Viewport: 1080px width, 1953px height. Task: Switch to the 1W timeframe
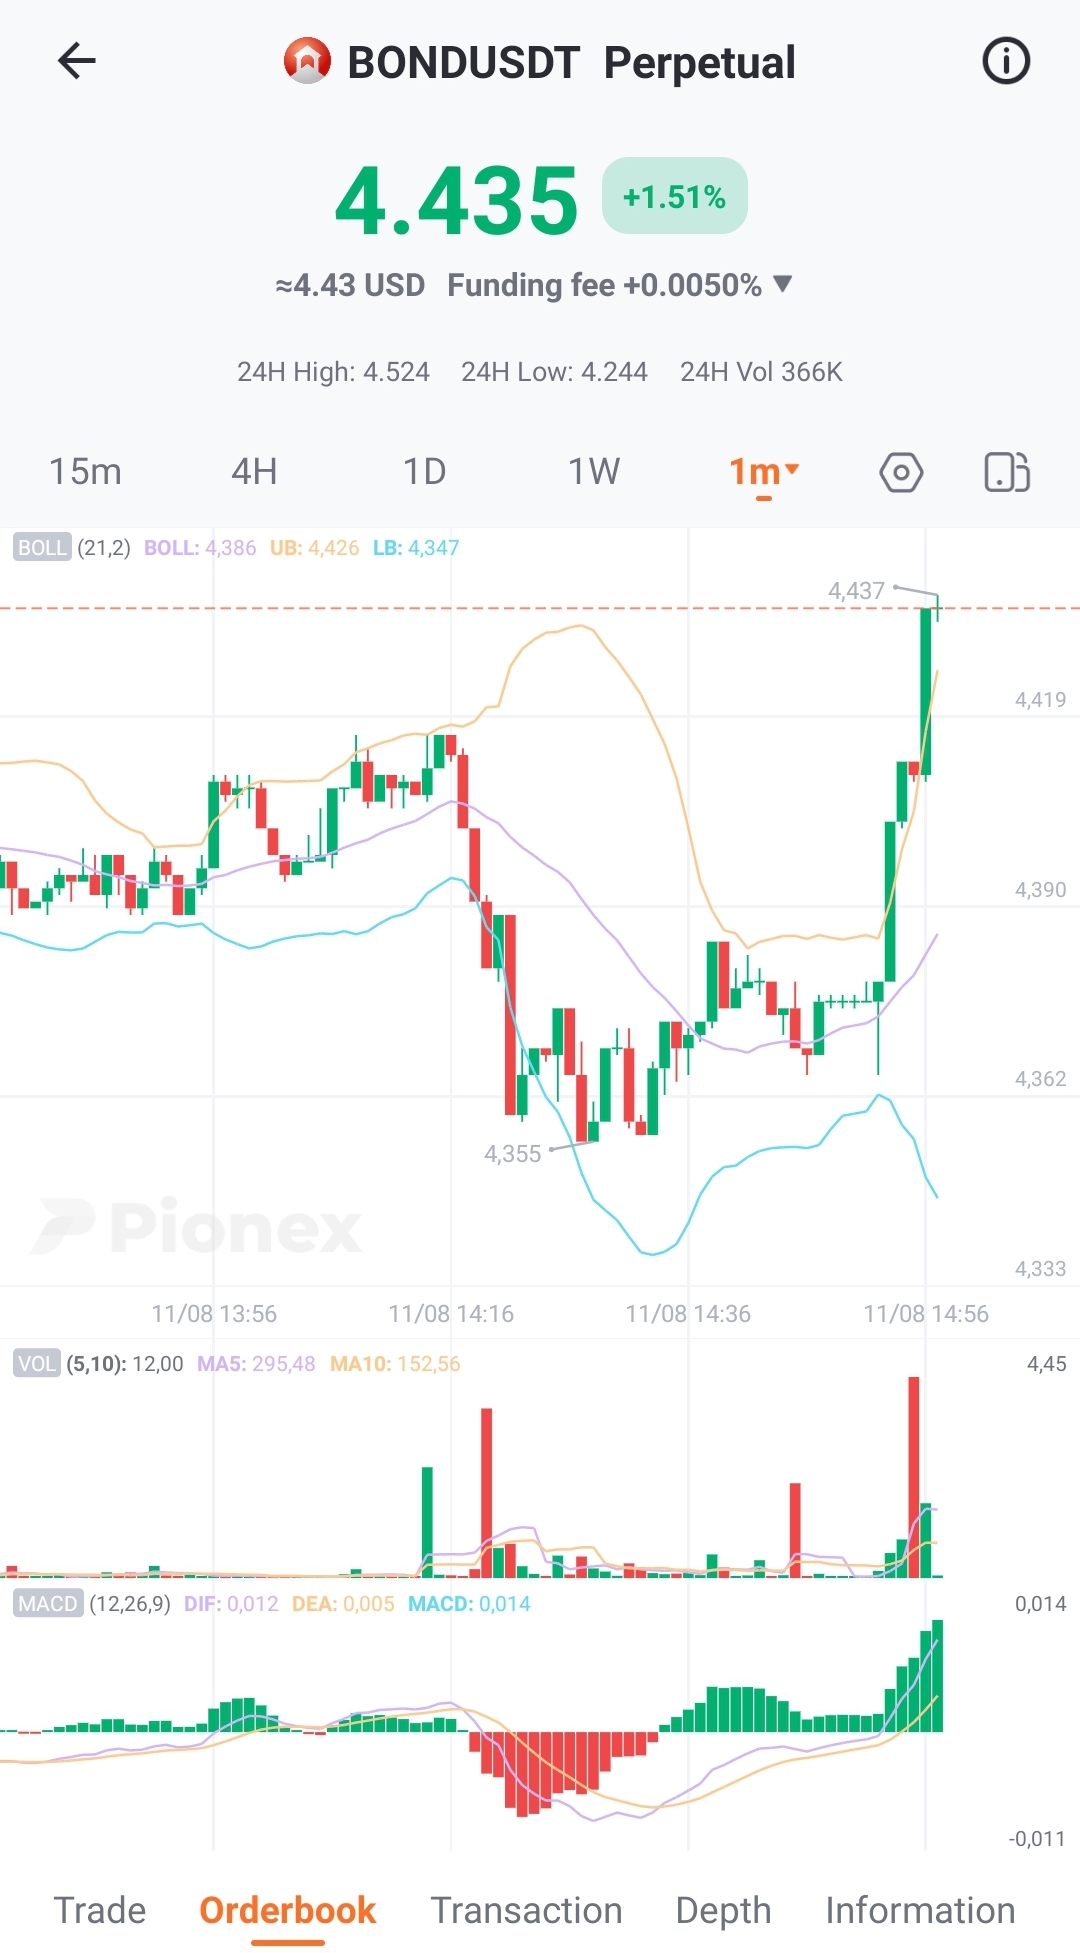[594, 472]
